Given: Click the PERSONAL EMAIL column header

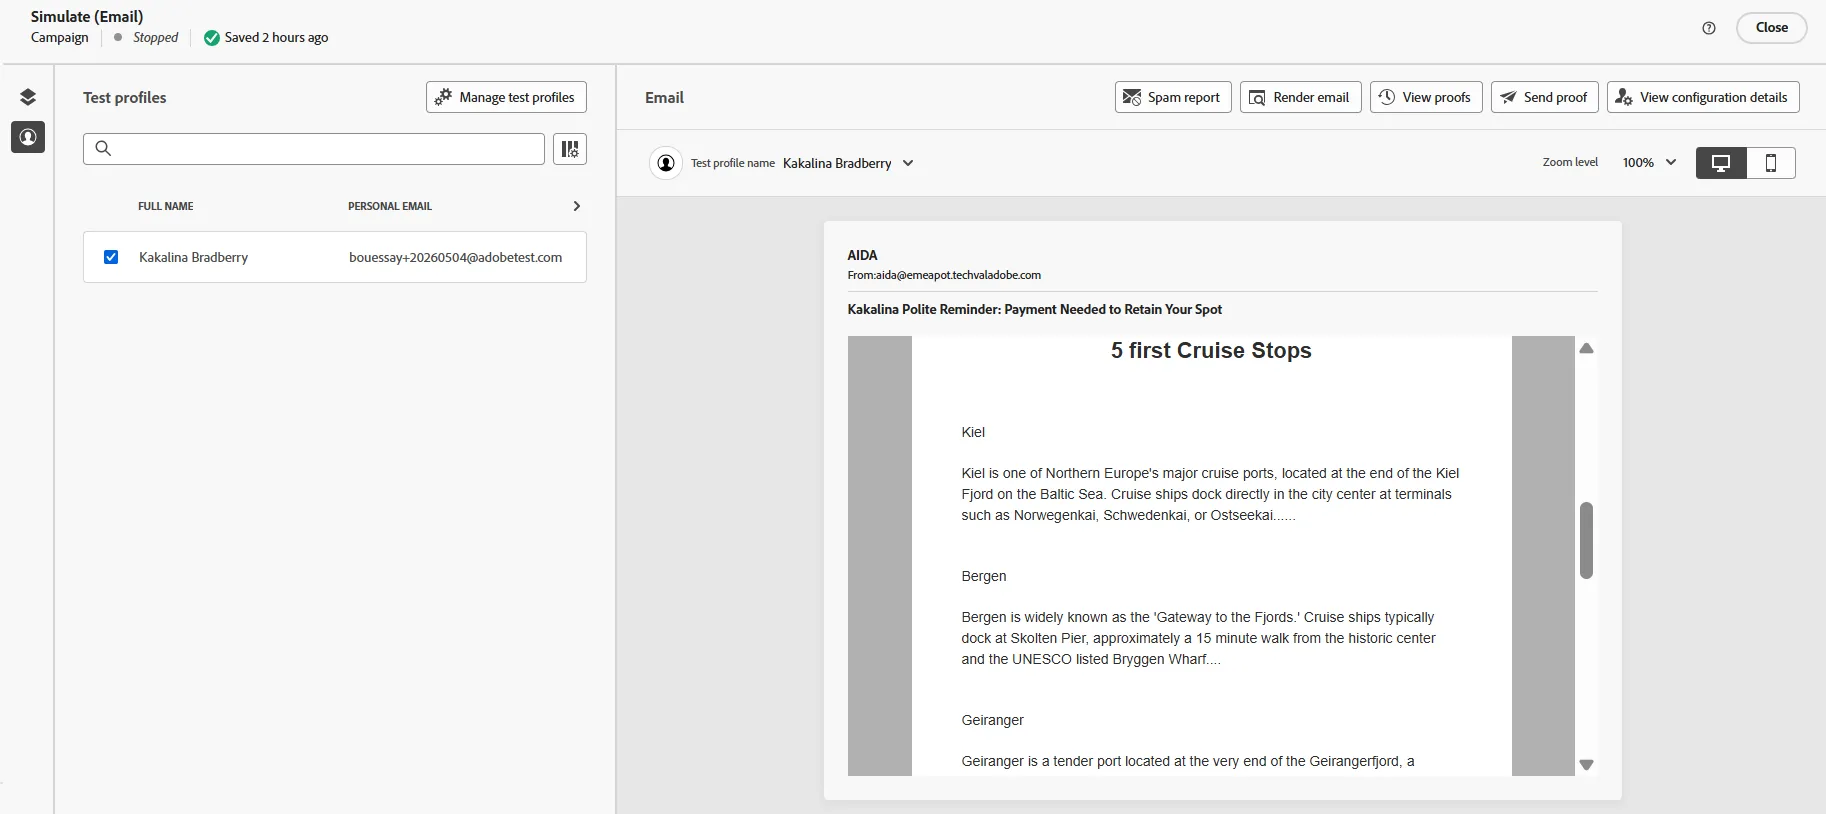Looking at the screenshot, I should click(x=390, y=206).
